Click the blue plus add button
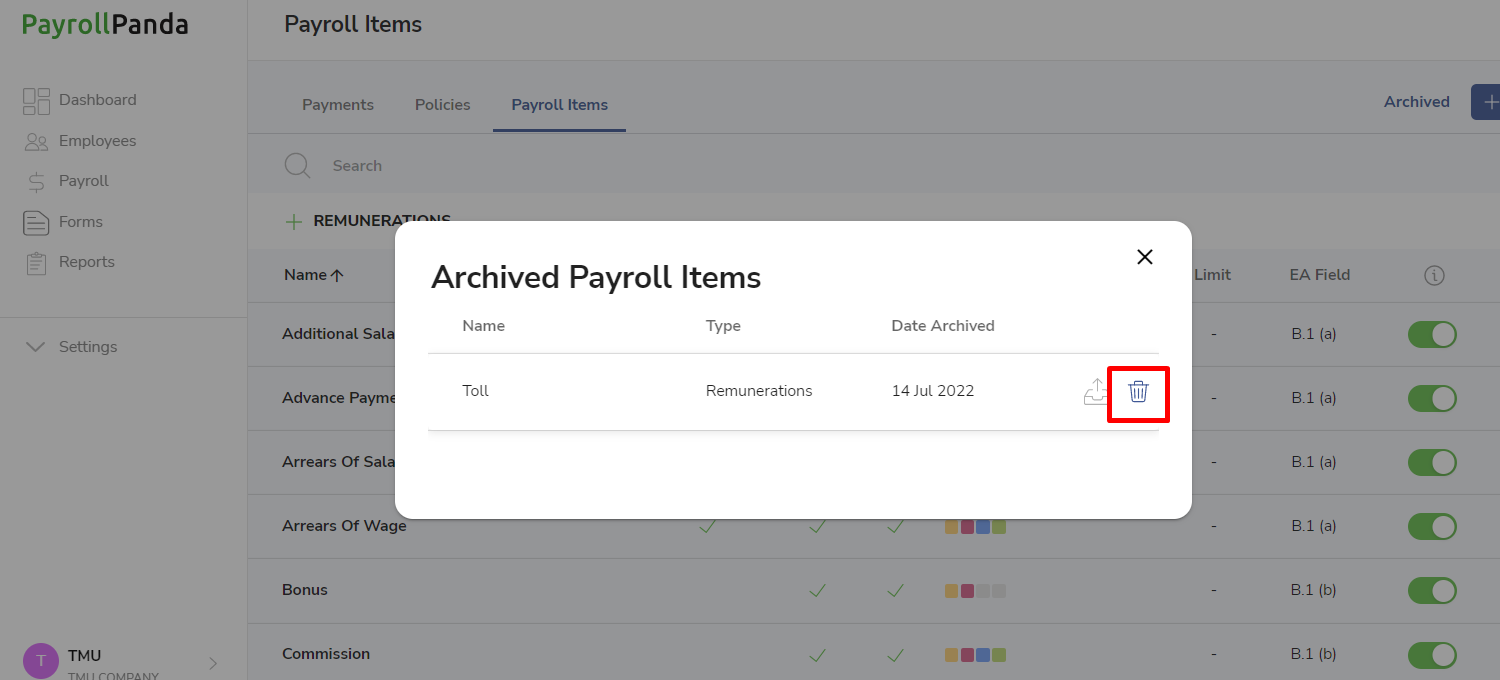The width and height of the screenshot is (1500, 680). click(1486, 102)
